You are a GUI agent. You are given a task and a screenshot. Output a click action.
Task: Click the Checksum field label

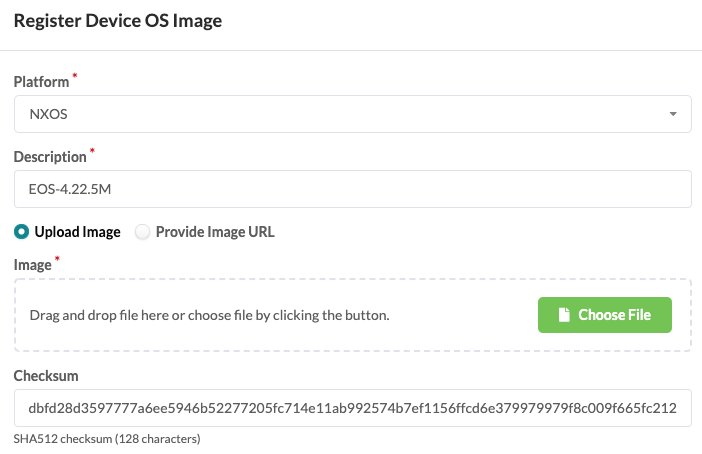pos(46,376)
